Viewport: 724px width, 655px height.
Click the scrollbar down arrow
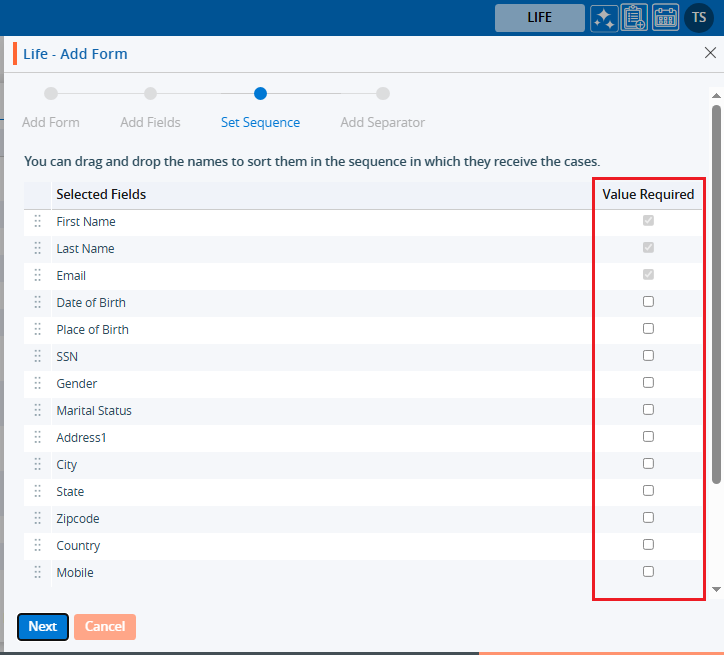(x=716, y=590)
